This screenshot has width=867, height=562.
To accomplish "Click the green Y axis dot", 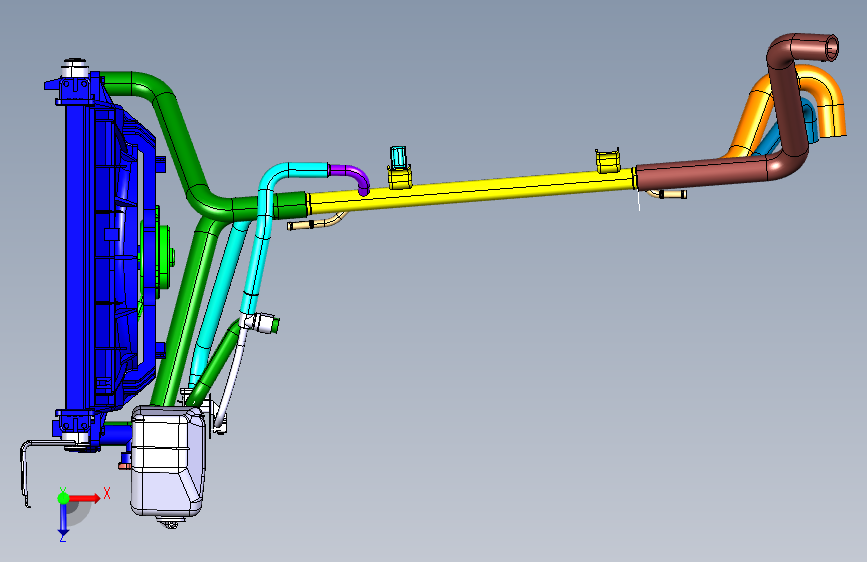I will 64,498.
